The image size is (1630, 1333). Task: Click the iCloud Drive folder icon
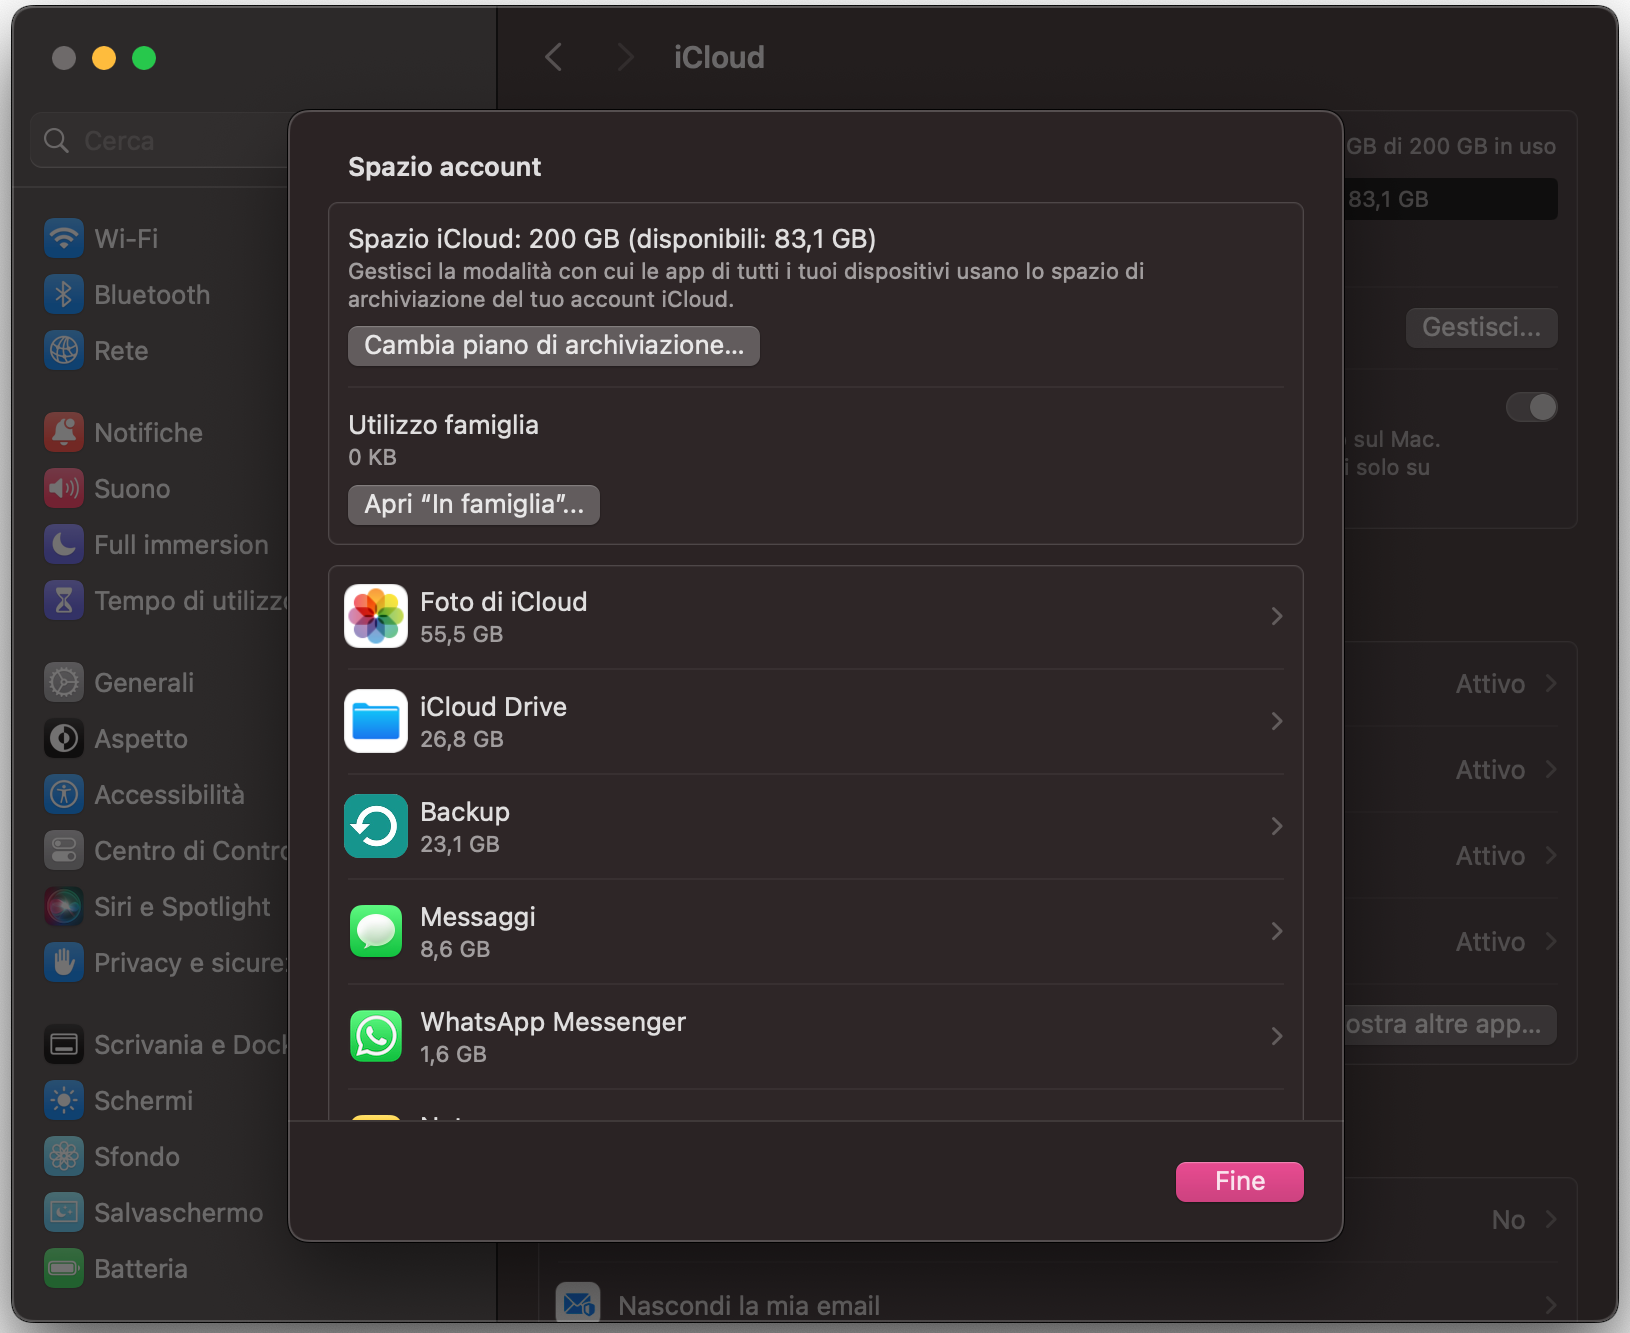(x=375, y=721)
